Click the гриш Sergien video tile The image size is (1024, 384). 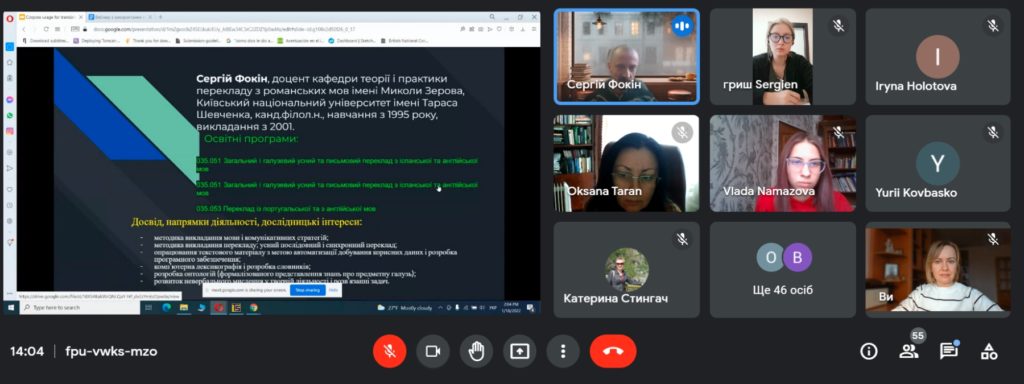tap(782, 56)
